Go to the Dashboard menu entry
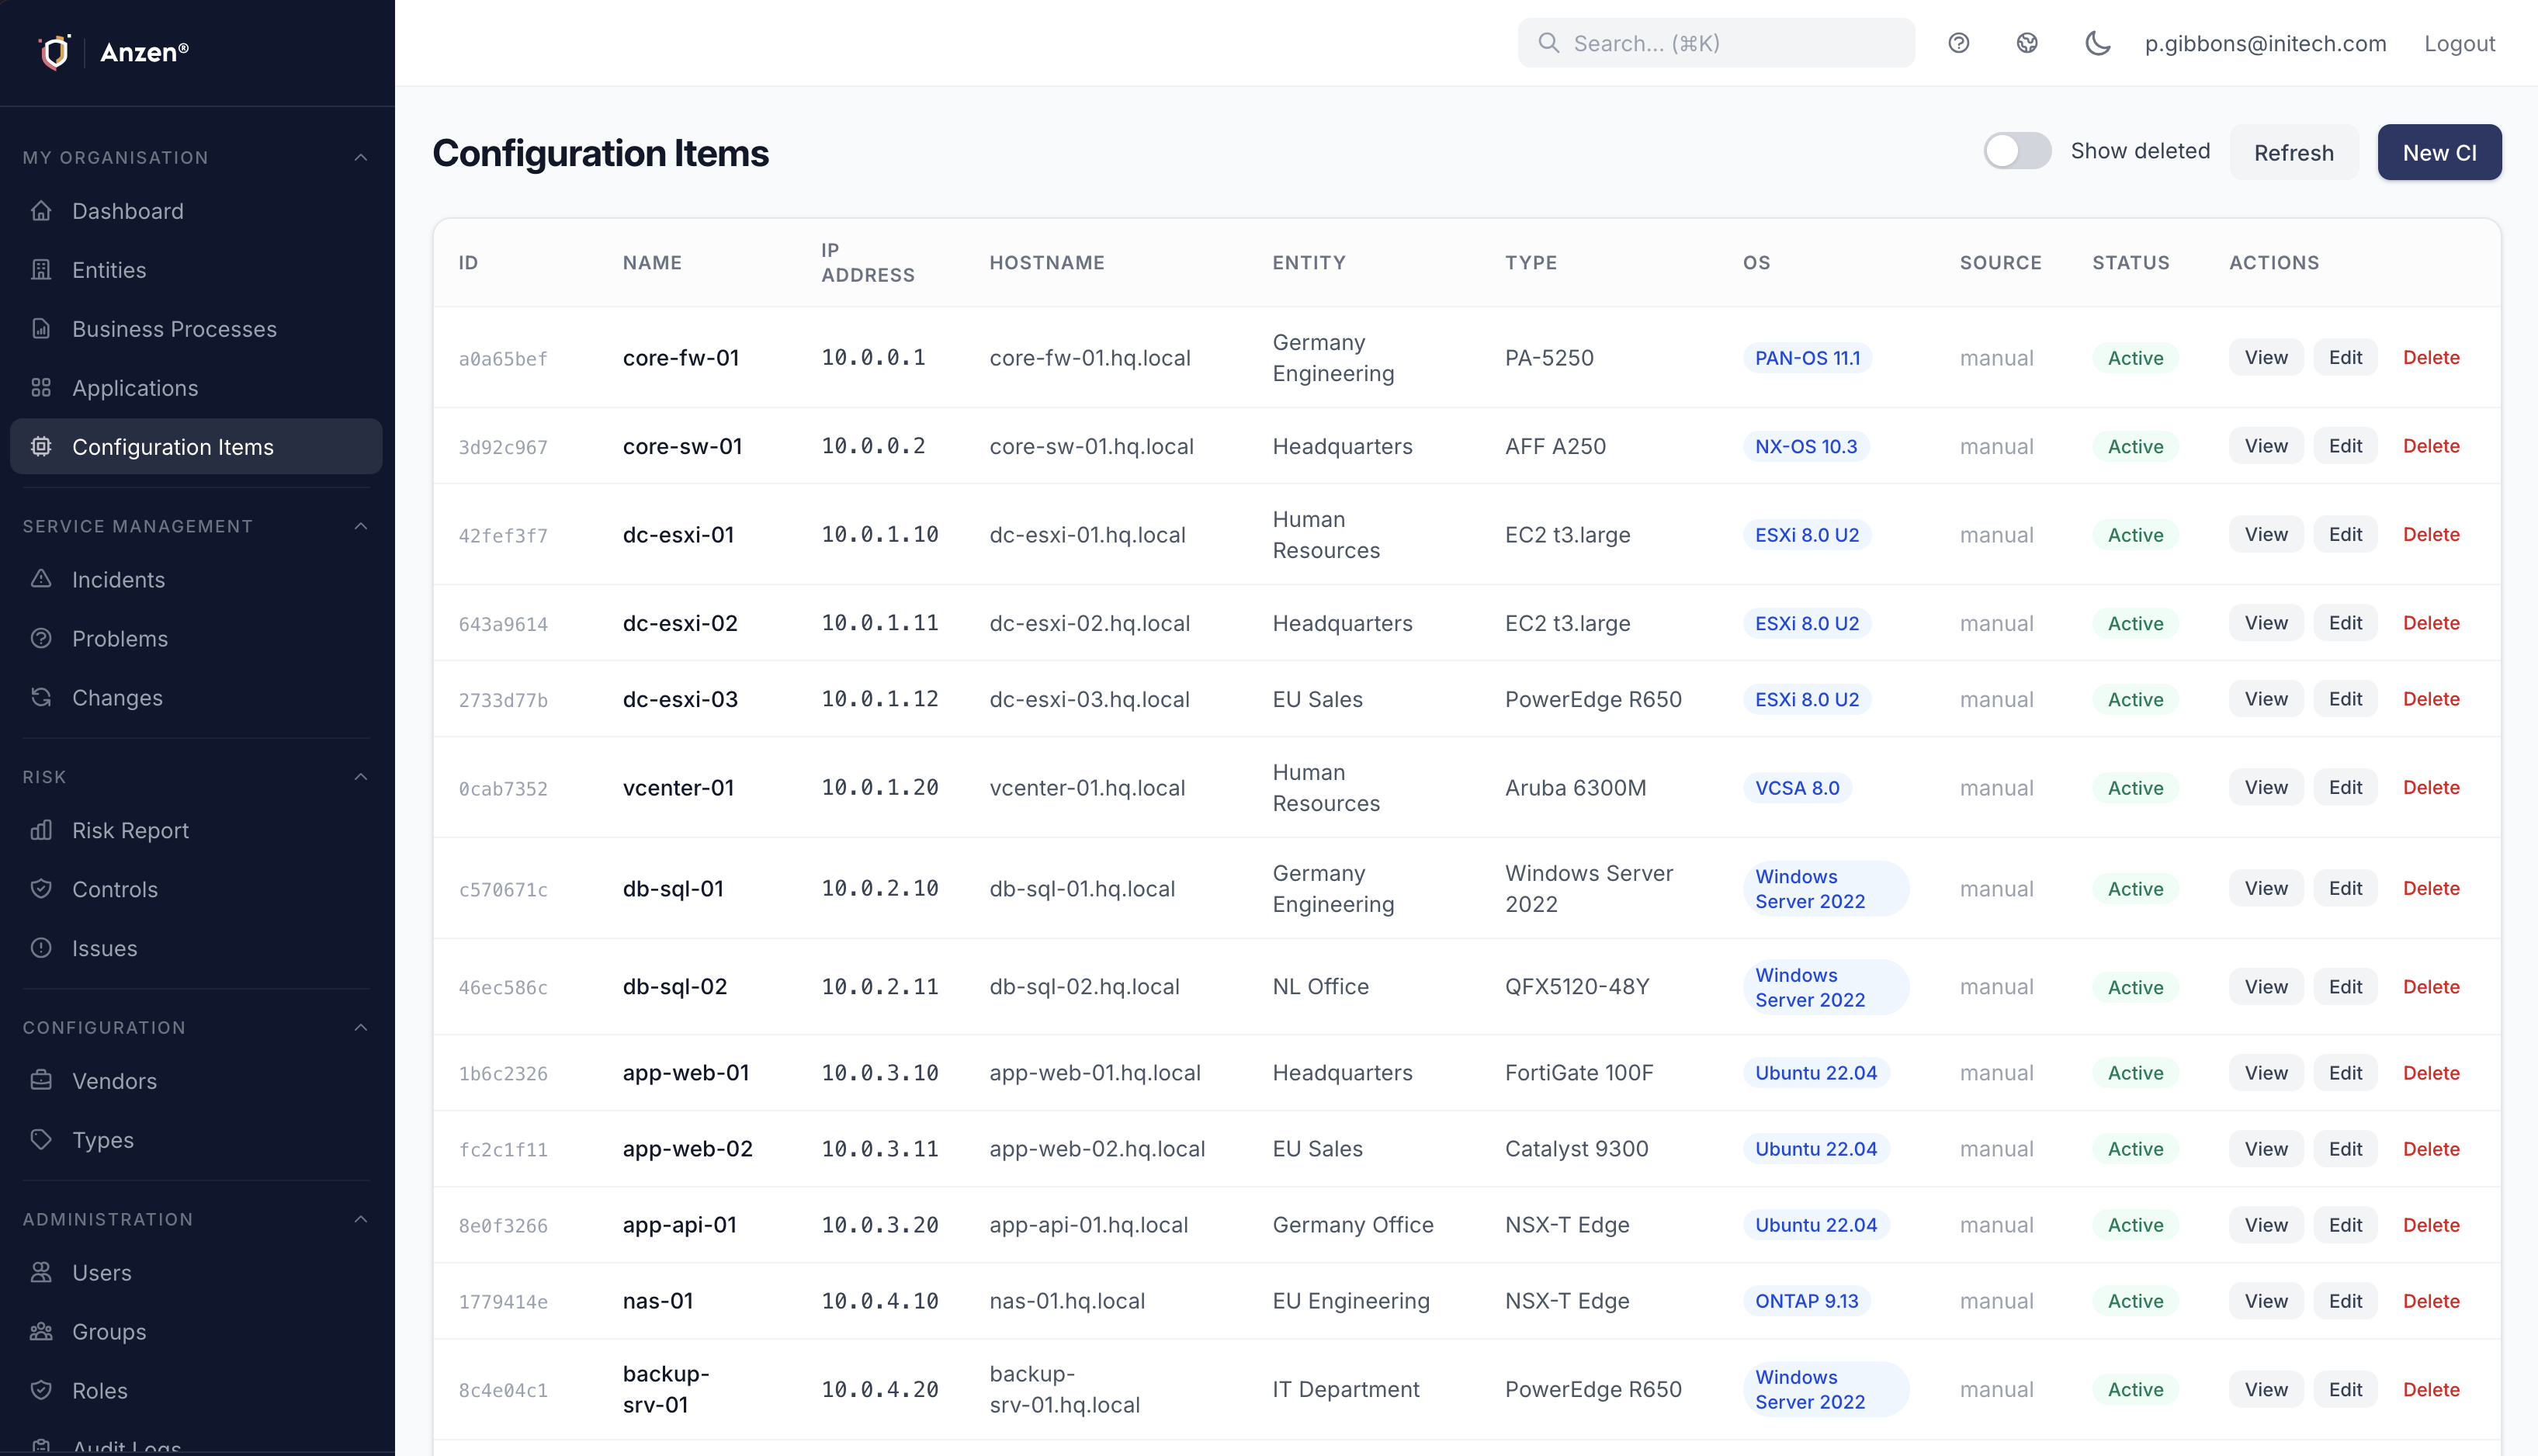Viewport: 2538px width, 1456px height. click(127, 211)
